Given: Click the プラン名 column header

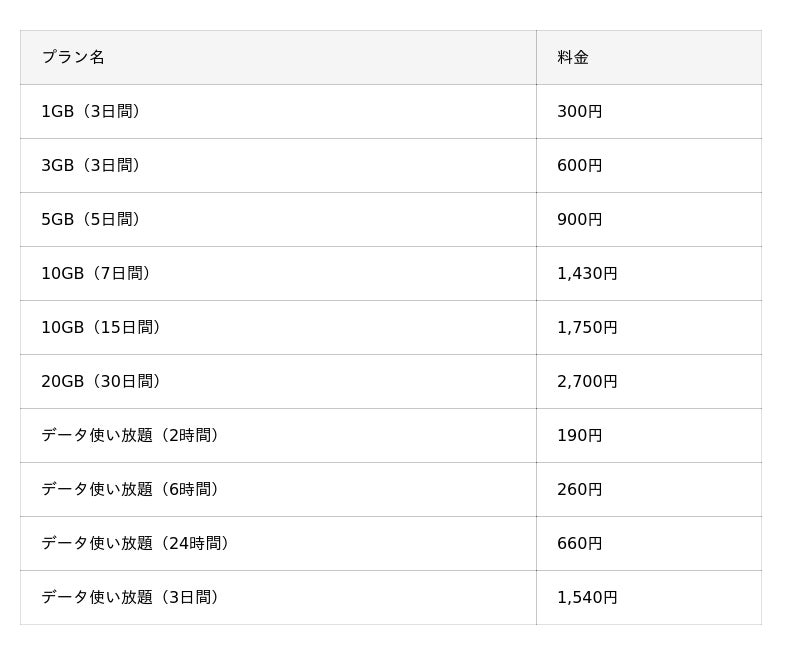Looking at the screenshot, I should [x=73, y=57].
